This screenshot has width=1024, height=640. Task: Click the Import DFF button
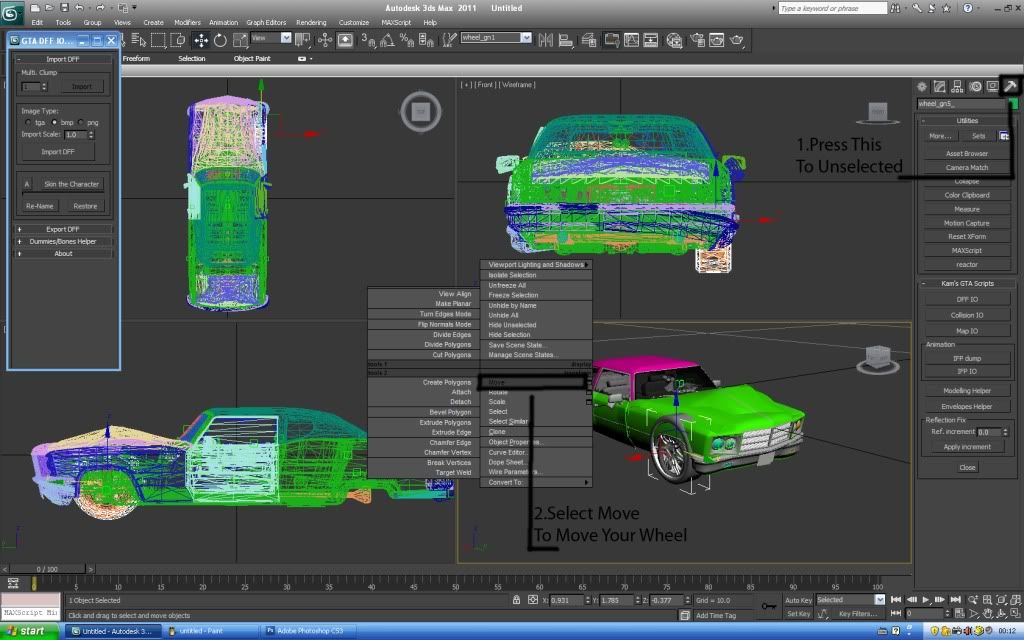[58, 152]
